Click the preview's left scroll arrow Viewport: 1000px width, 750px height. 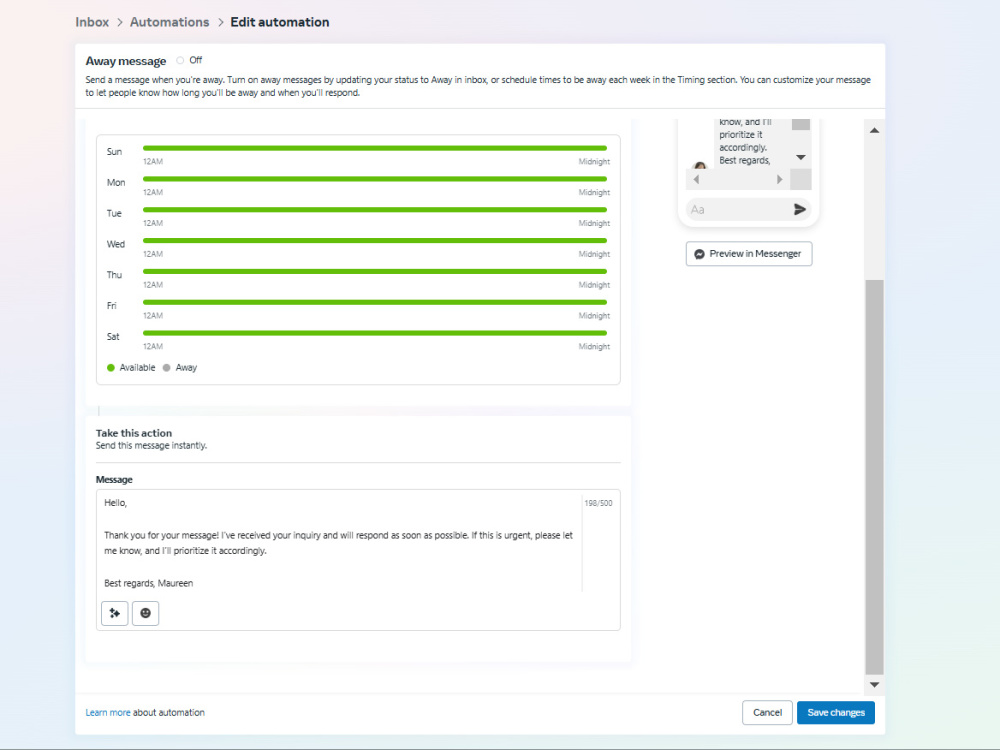[x=696, y=180]
